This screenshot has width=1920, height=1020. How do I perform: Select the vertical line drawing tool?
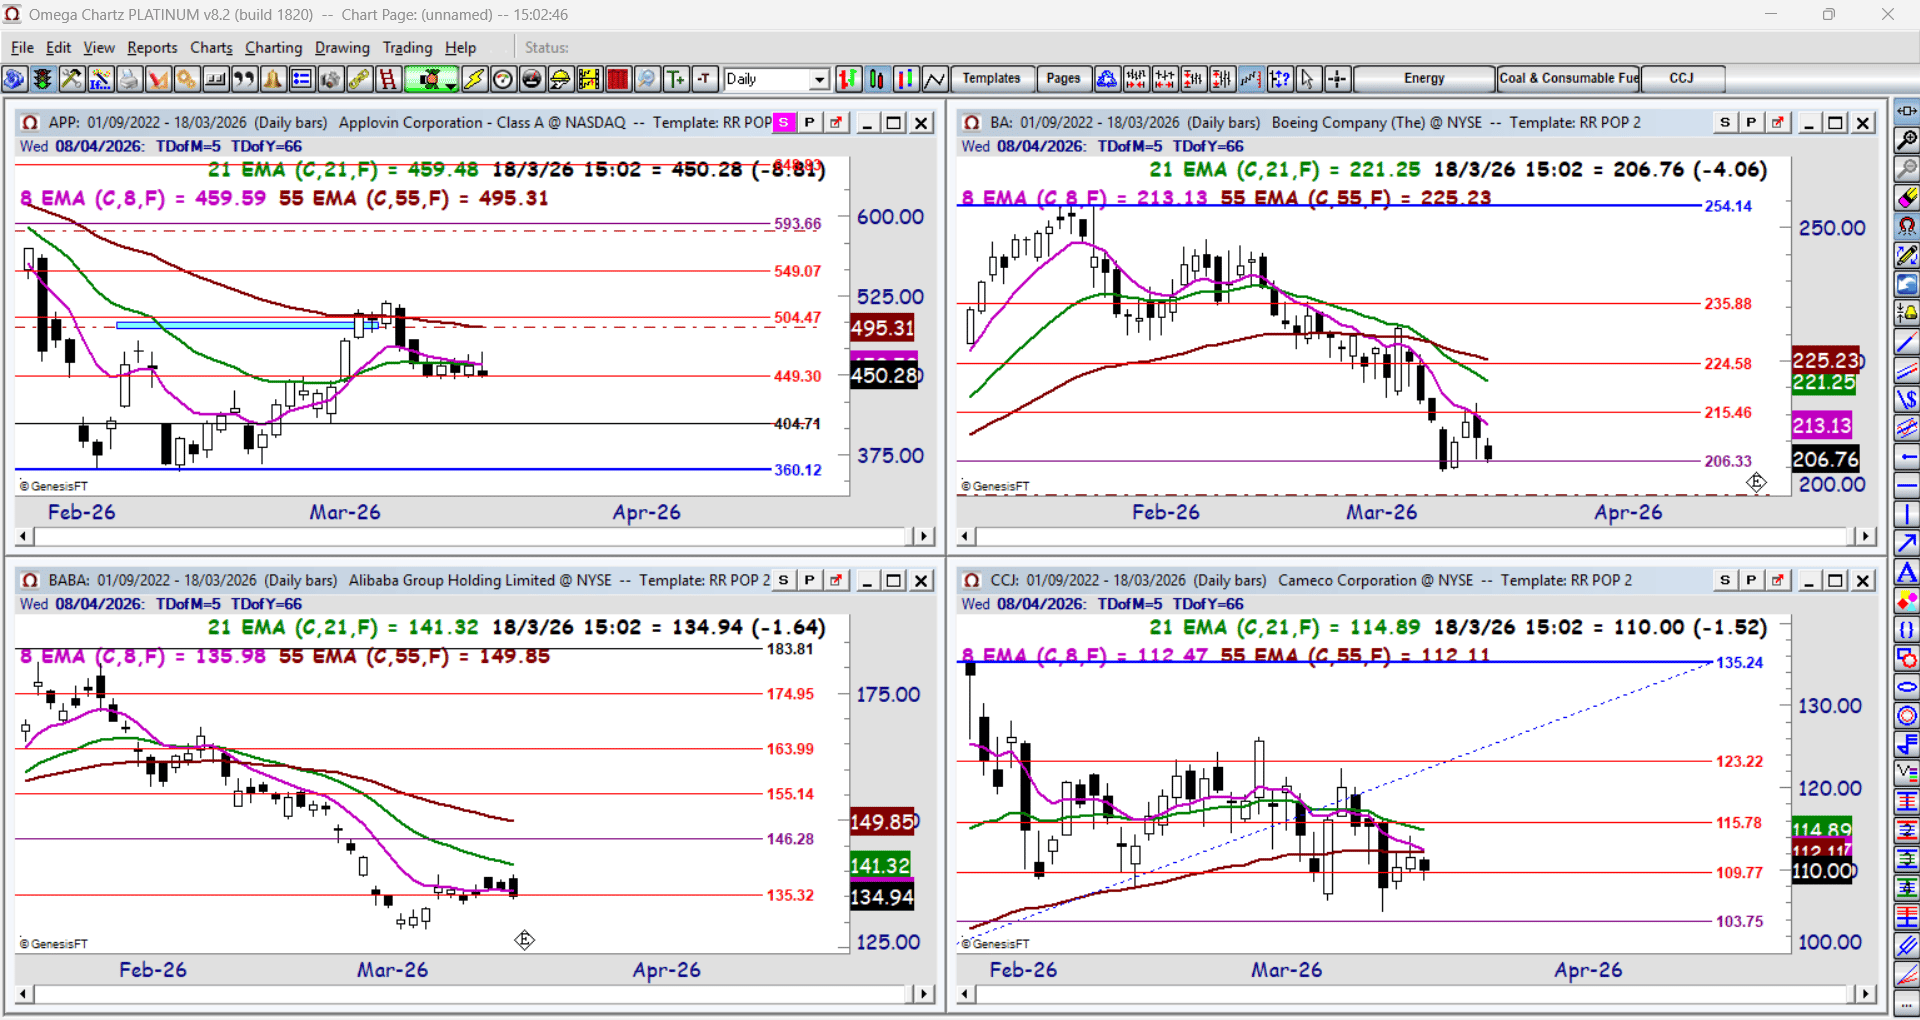point(1907,516)
